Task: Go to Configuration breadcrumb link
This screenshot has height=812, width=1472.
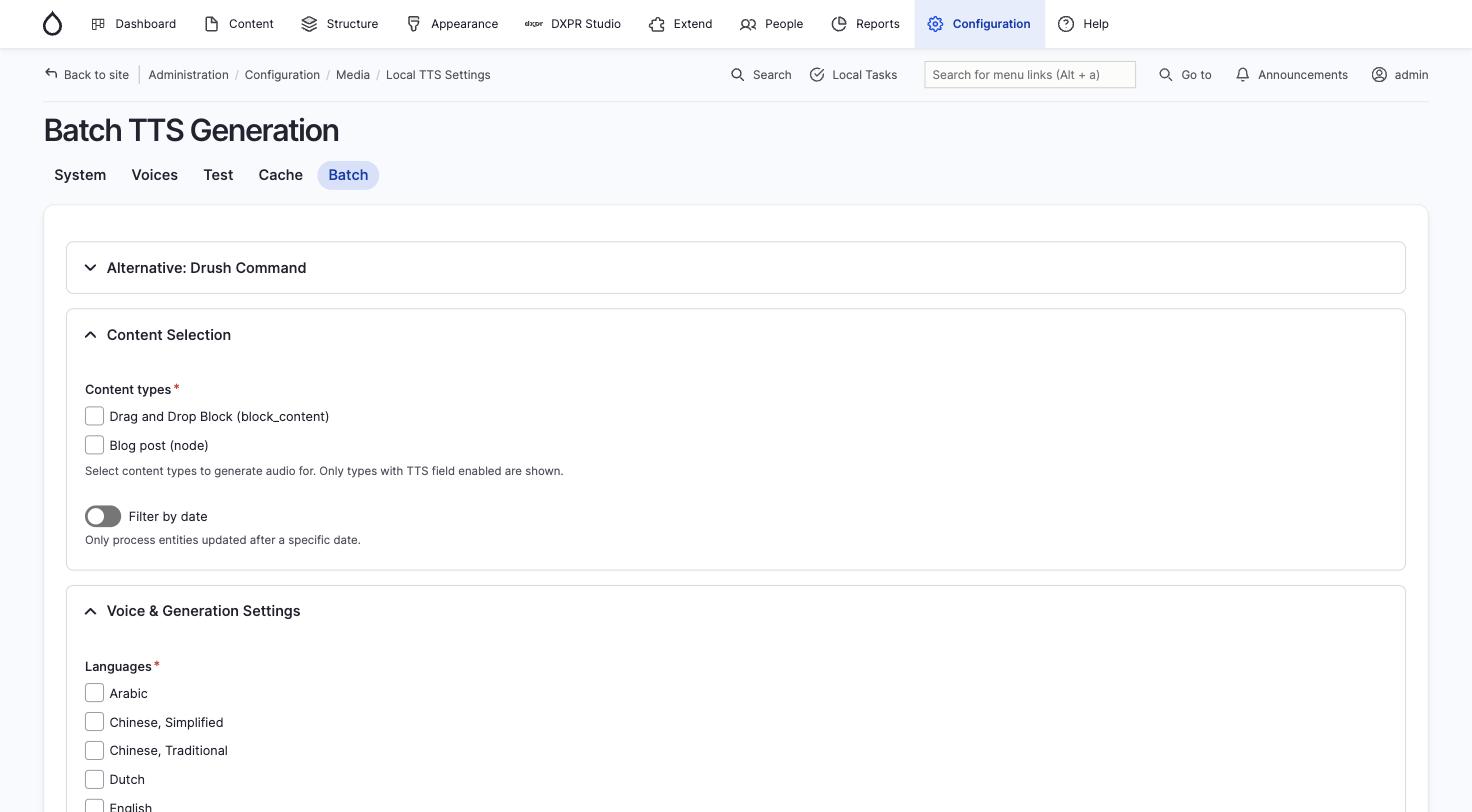Action: [282, 75]
